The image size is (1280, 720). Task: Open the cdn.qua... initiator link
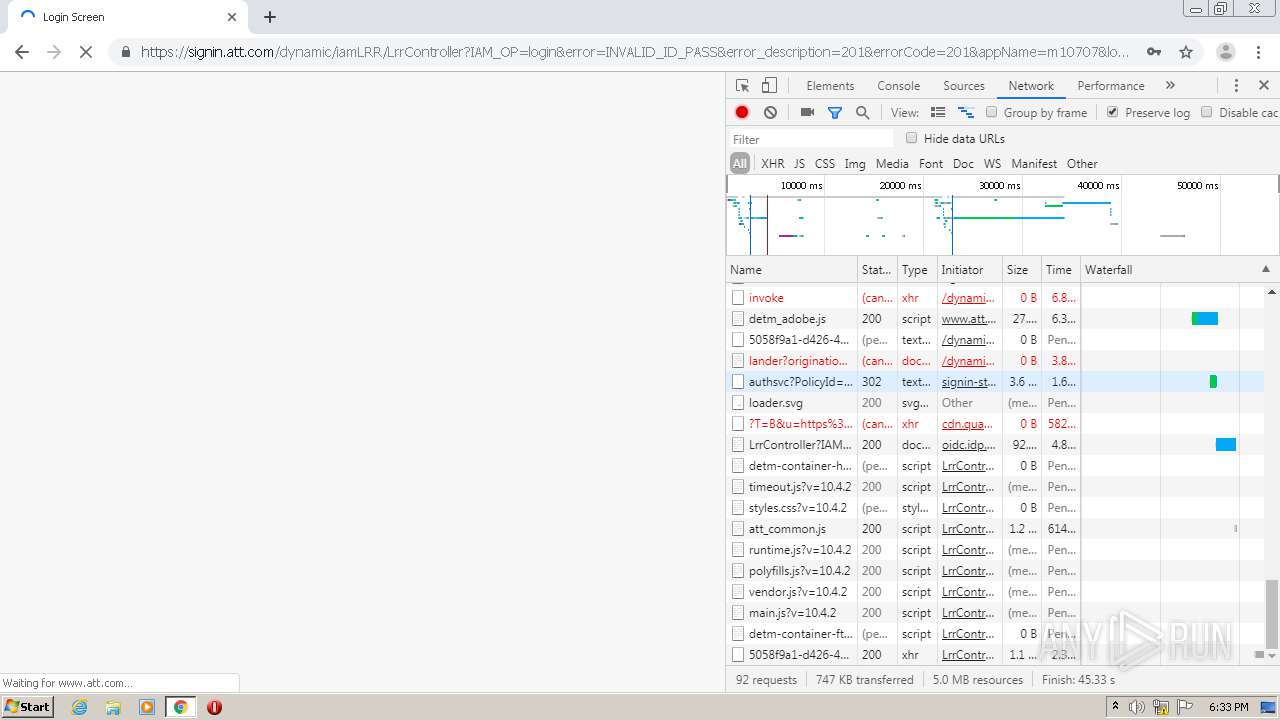point(968,424)
